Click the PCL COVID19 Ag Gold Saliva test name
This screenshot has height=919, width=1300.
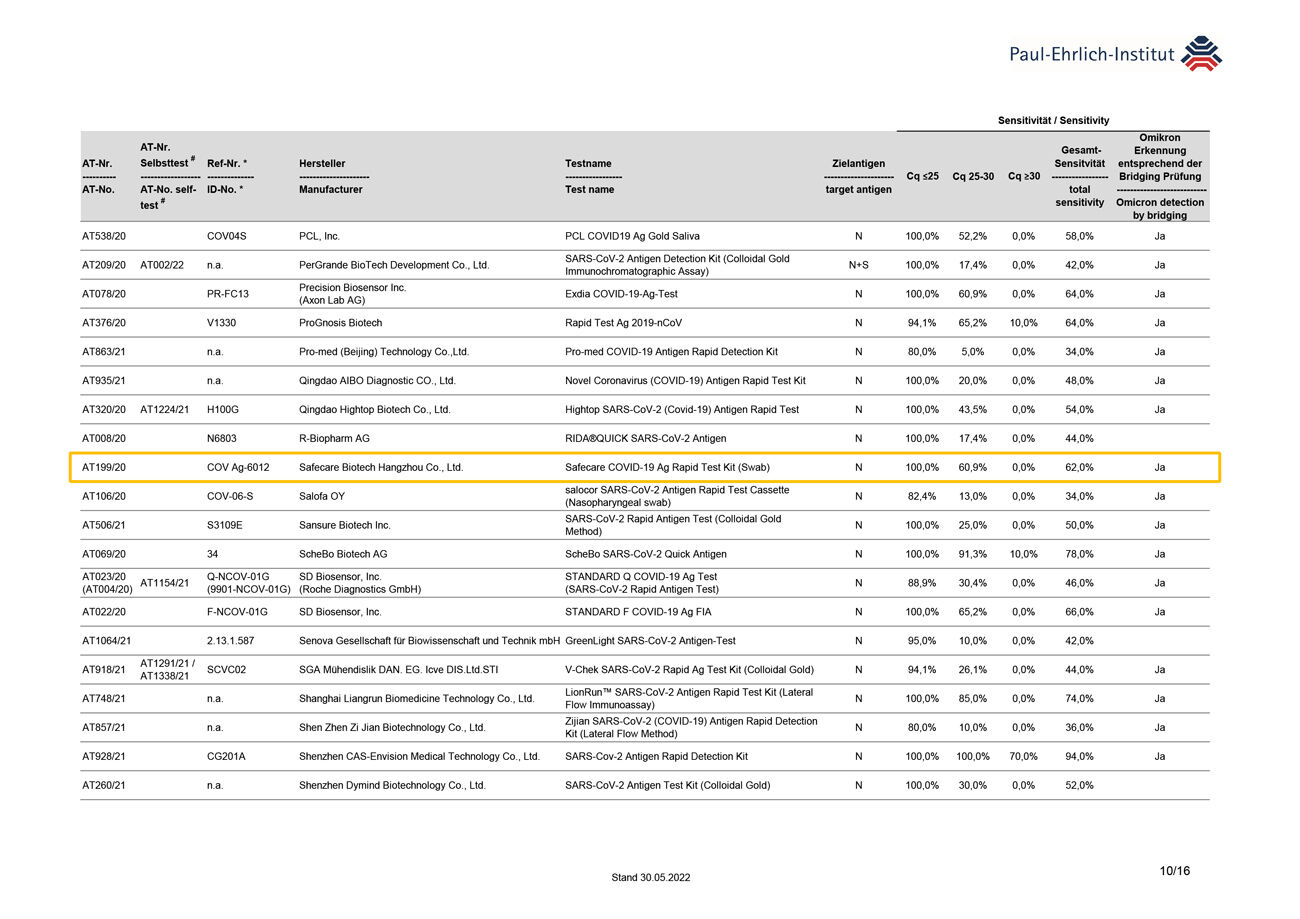(632, 236)
